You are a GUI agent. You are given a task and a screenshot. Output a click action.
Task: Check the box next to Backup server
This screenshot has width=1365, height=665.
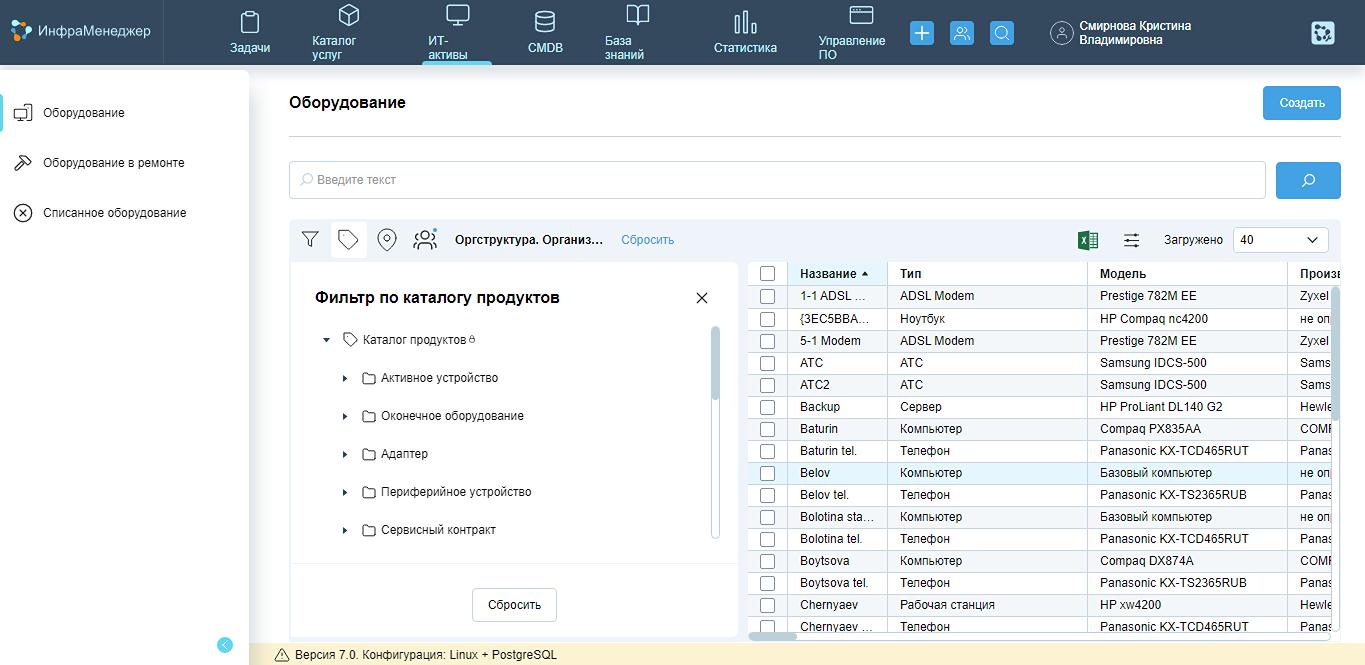tap(767, 407)
